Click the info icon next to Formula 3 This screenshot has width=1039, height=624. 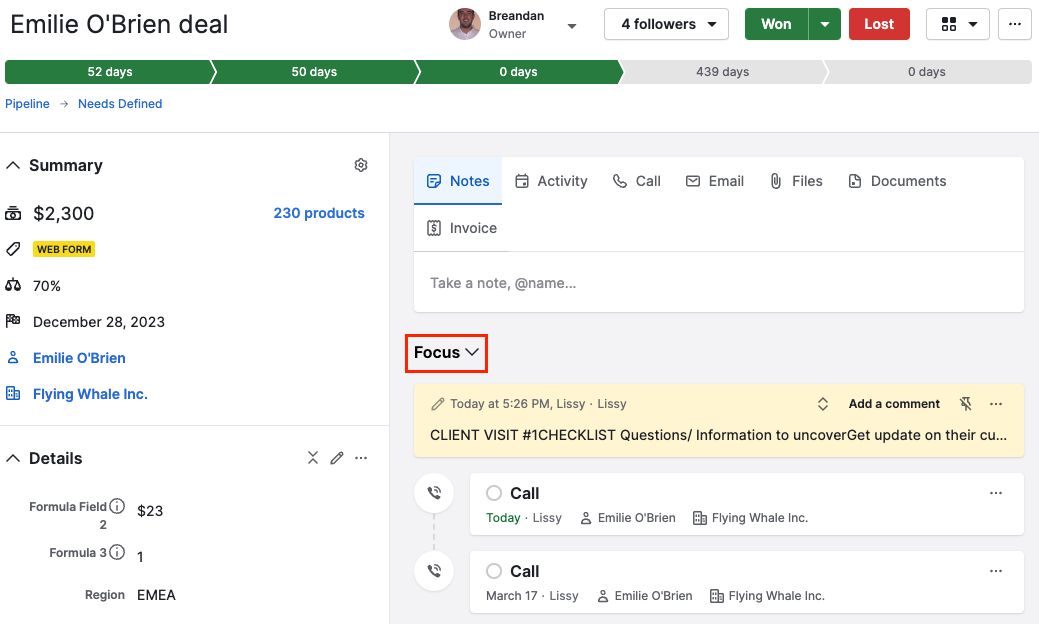(x=117, y=552)
